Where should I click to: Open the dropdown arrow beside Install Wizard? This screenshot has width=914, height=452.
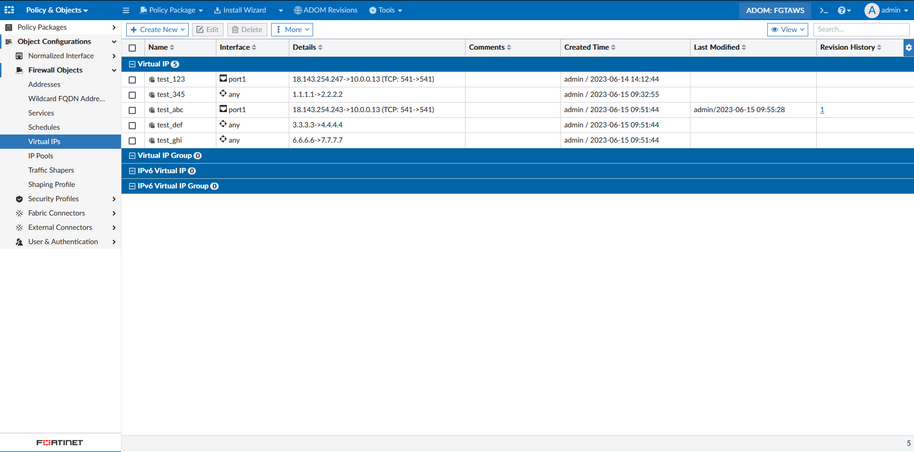click(x=281, y=10)
